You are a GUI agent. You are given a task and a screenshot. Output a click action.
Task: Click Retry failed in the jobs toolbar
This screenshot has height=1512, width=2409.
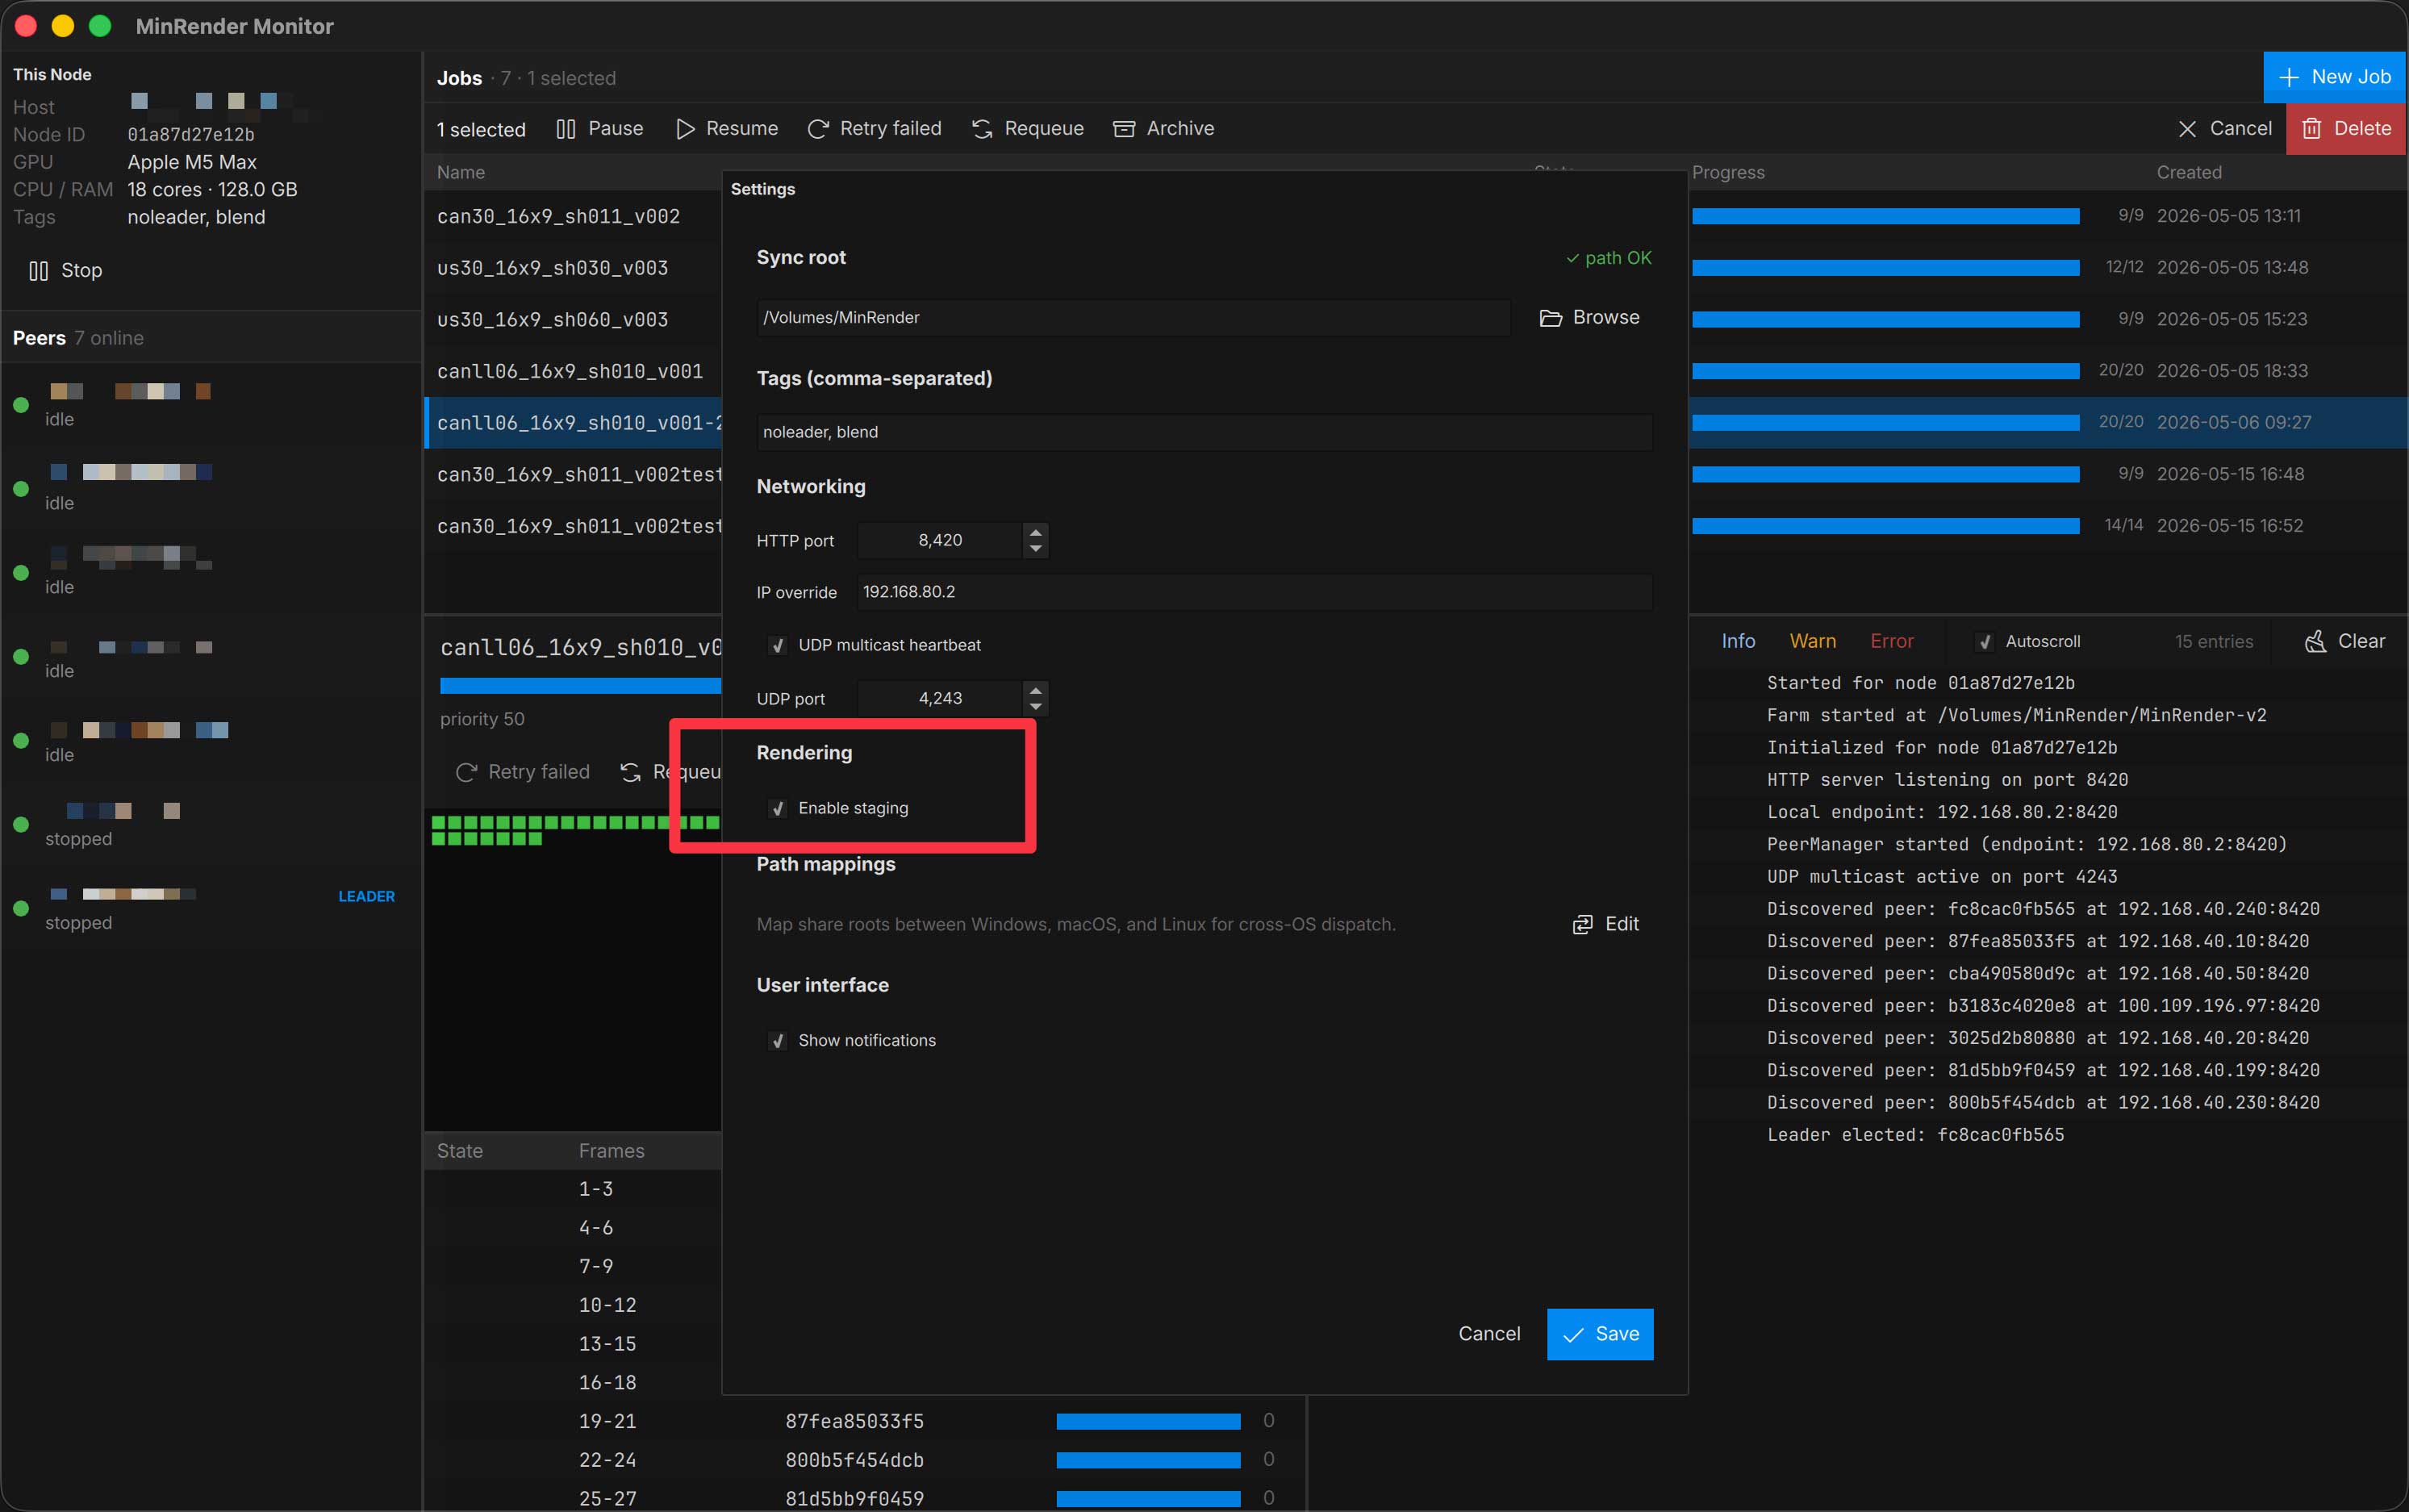pos(875,128)
